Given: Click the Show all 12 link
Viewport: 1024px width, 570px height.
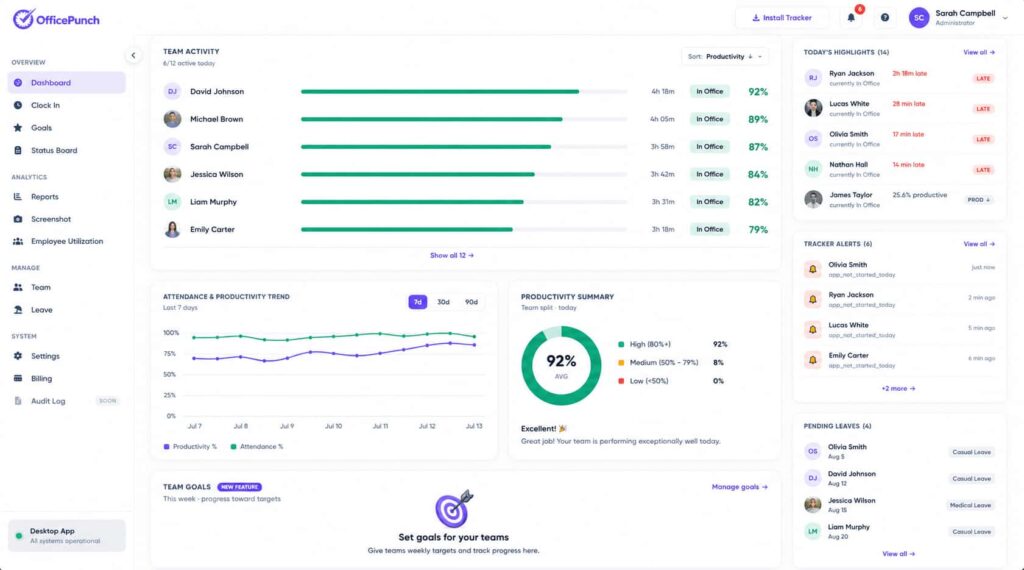Looking at the screenshot, I should (x=452, y=255).
